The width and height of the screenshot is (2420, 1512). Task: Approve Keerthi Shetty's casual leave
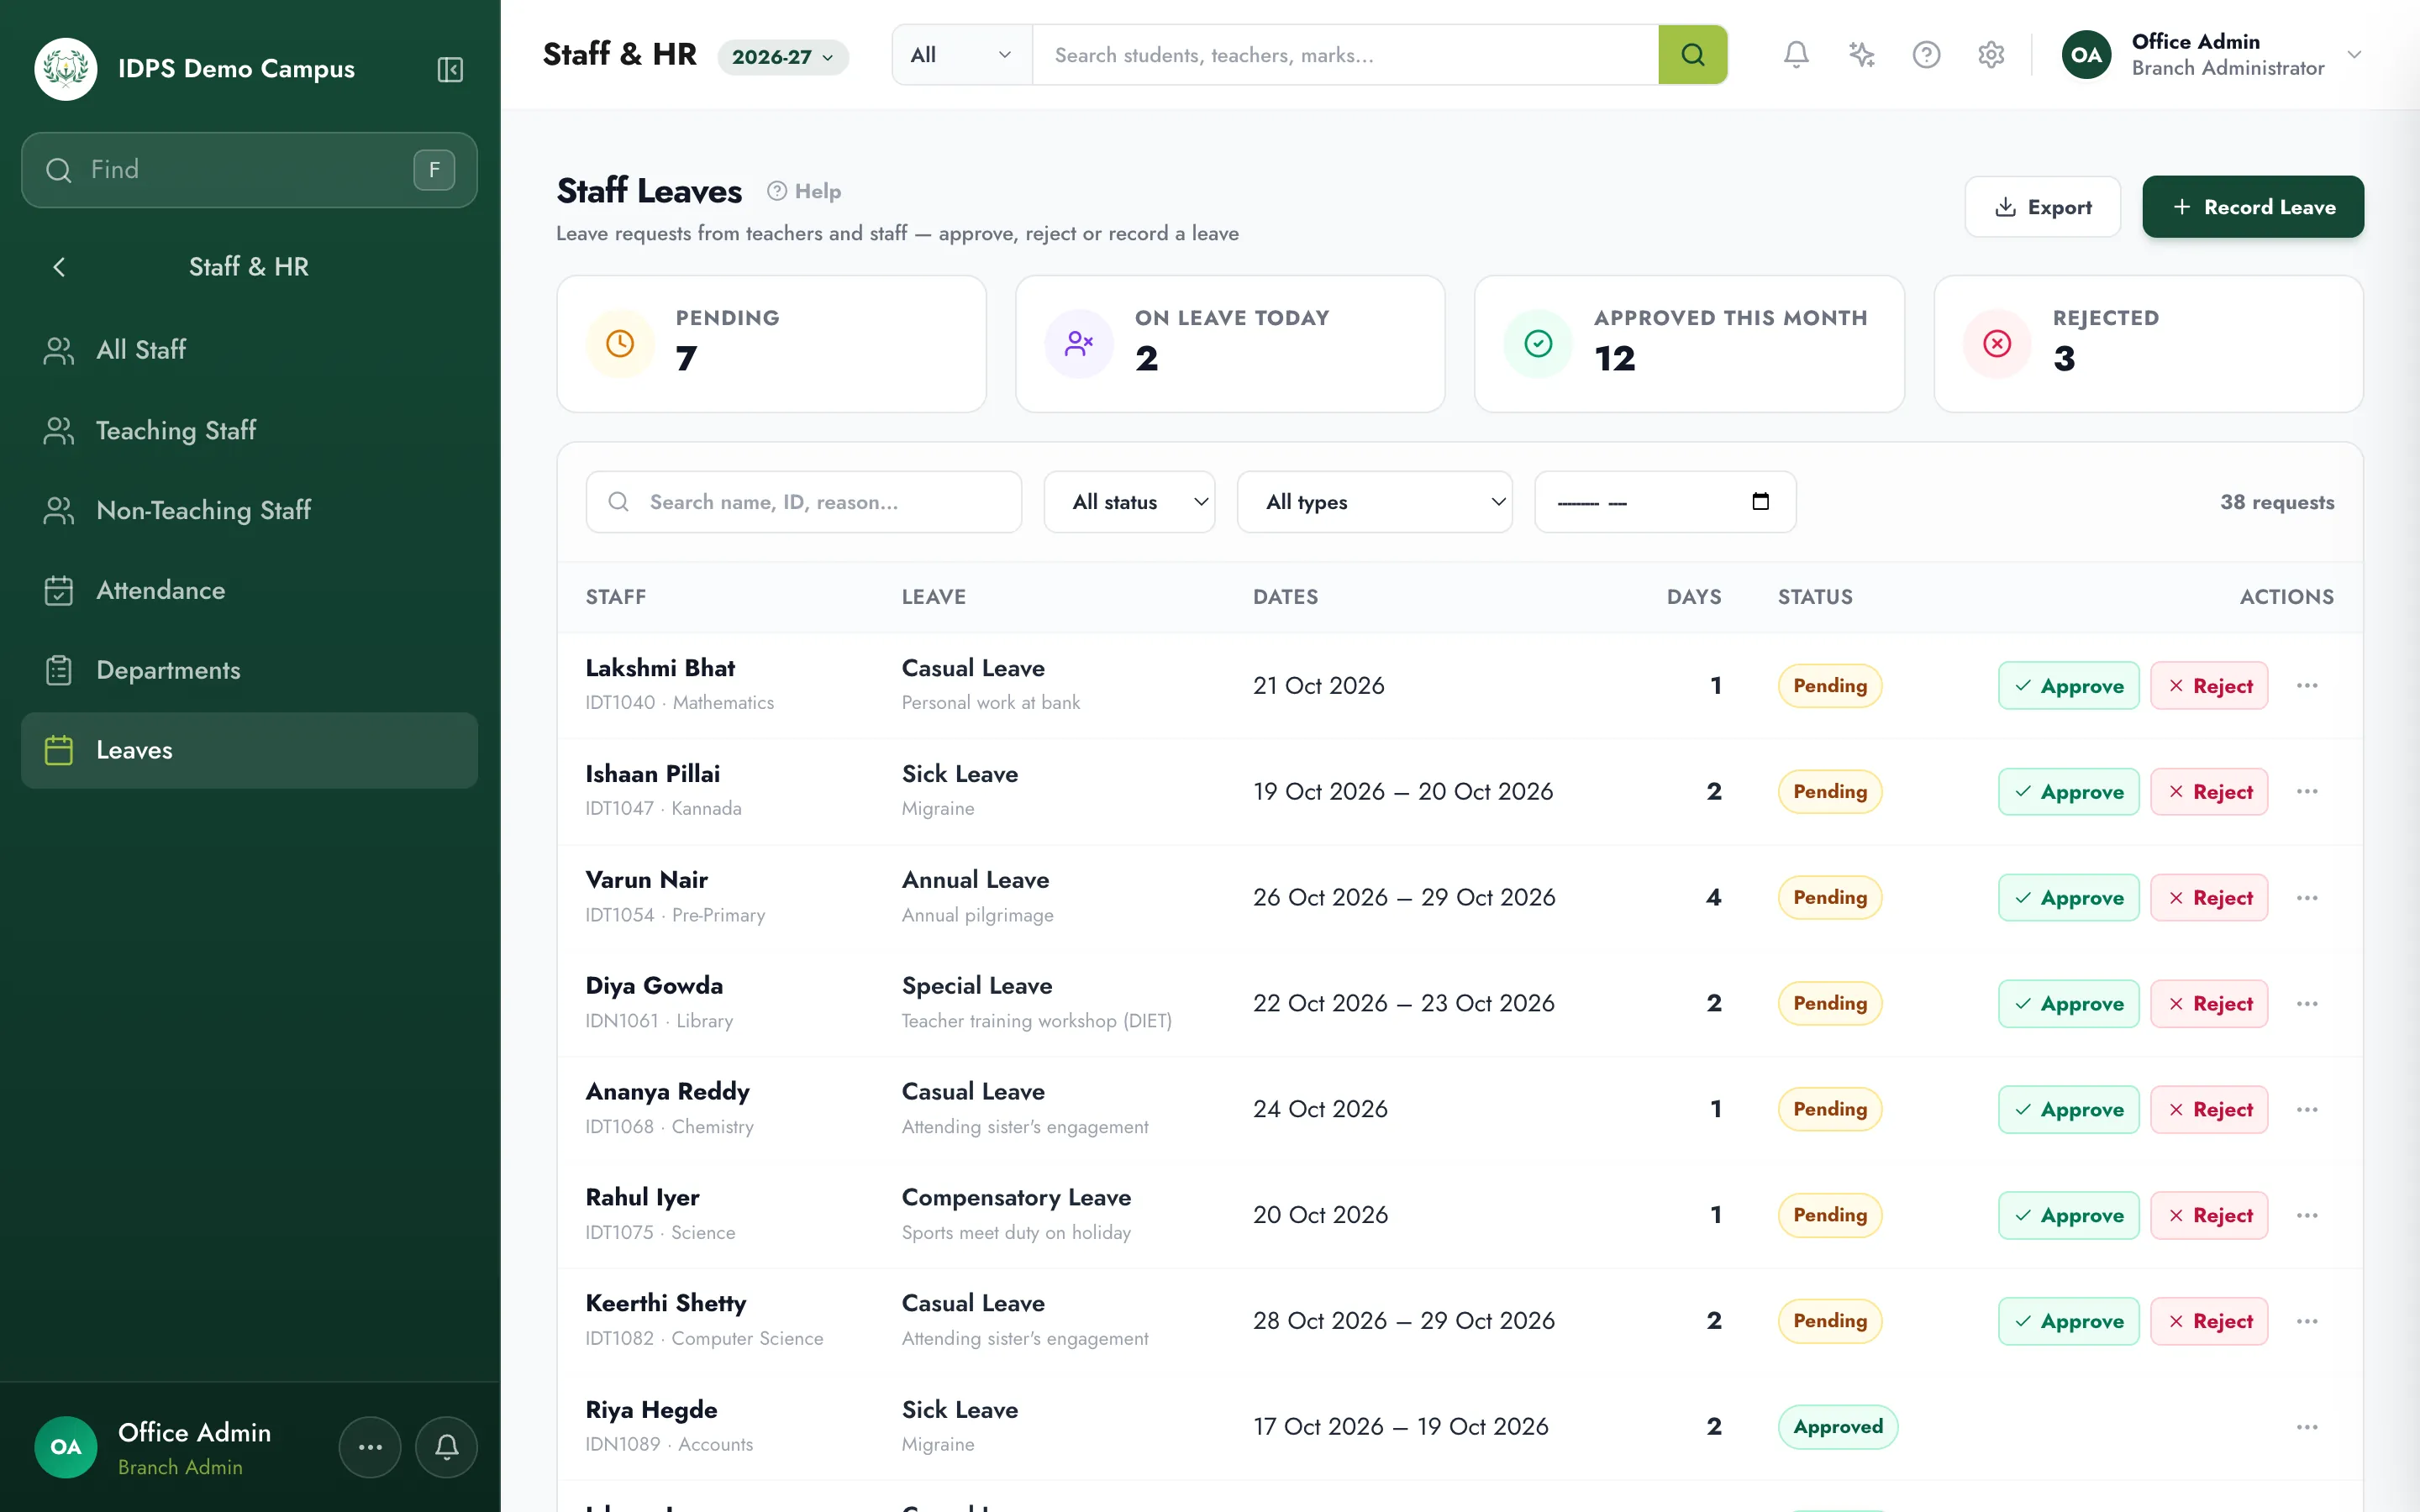[2068, 1321]
